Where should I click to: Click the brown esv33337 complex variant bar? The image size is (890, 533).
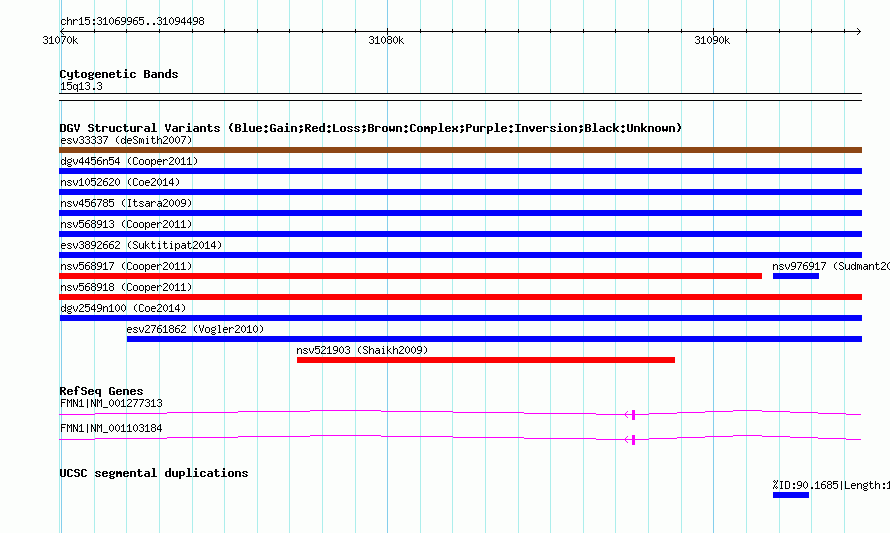[460, 150]
